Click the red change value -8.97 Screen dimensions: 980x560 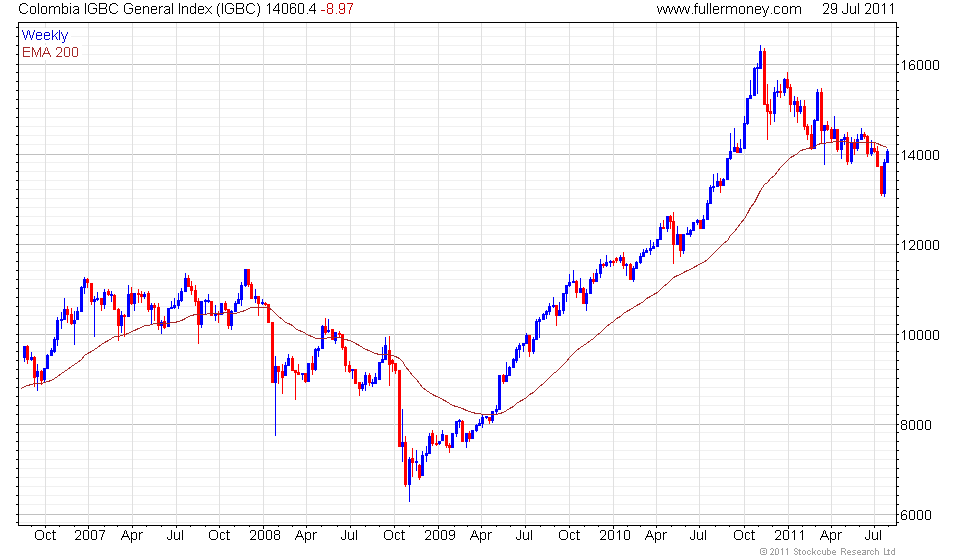coord(337,9)
